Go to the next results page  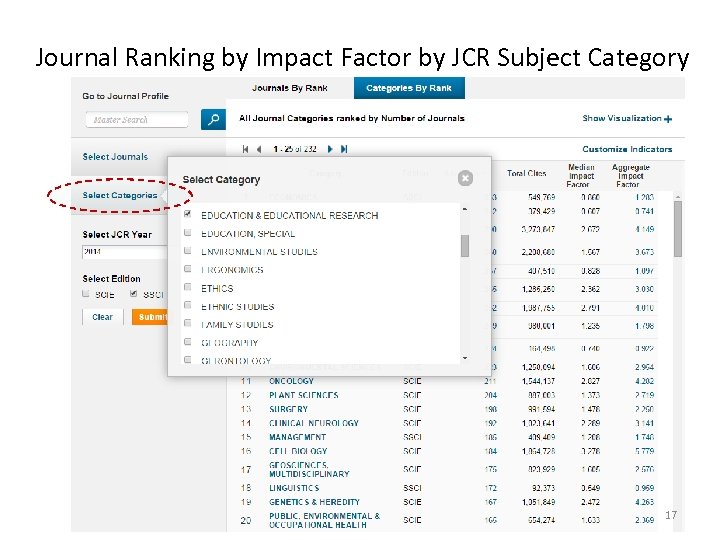pyautogui.click(x=329, y=149)
